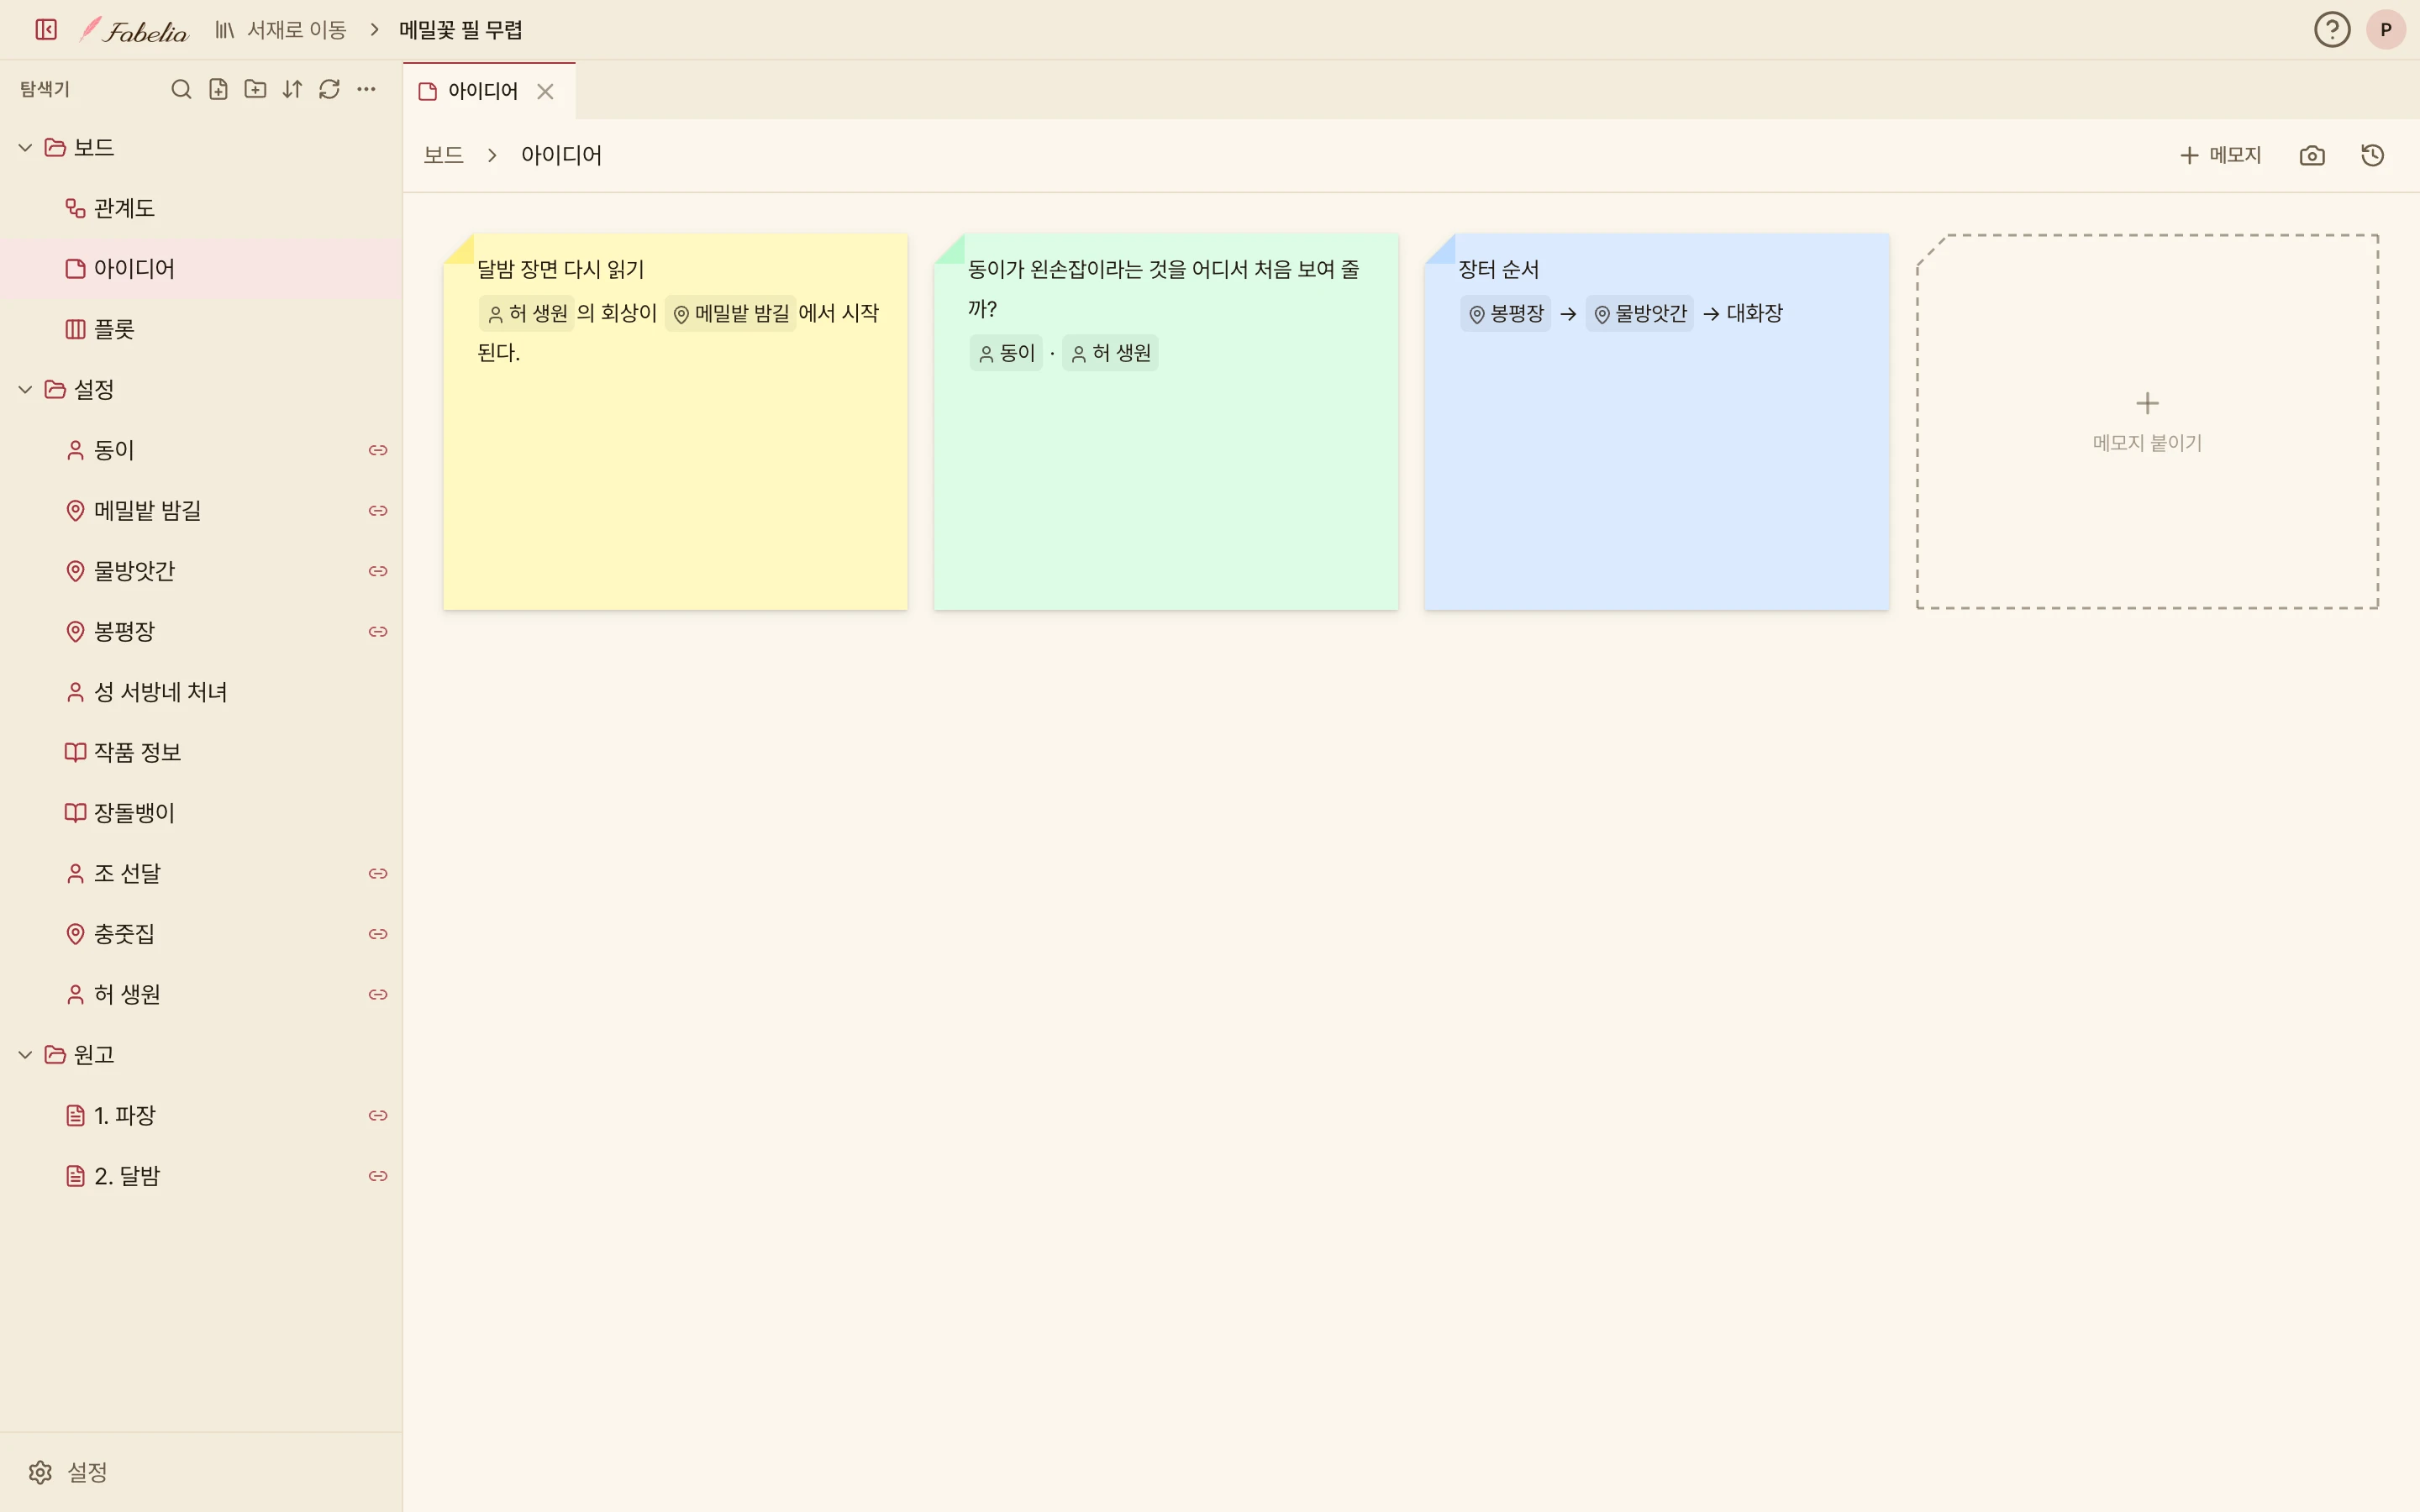2420x1512 pixels.
Task: Open the 작품 정보 entry
Action: point(201,752)
